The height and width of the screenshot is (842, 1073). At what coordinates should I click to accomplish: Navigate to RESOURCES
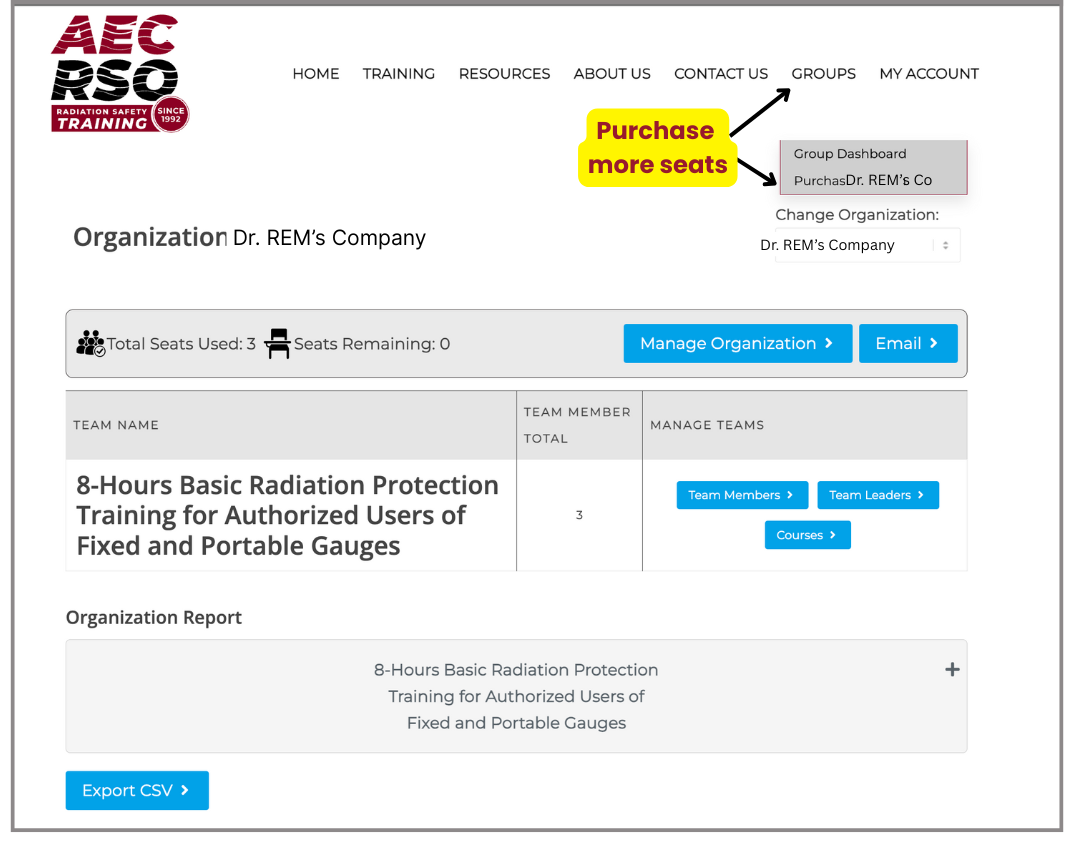pyautogui.click(x=504, y=74)
